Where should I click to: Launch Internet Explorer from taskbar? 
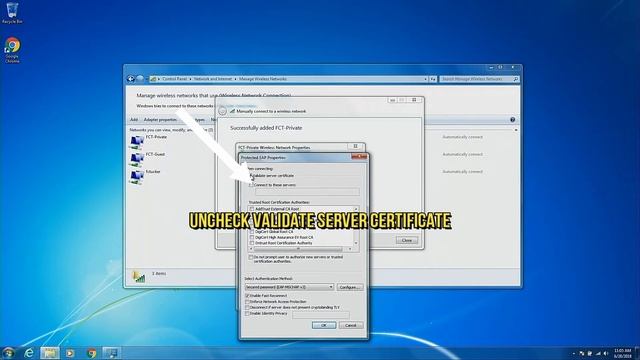[29, 353]
